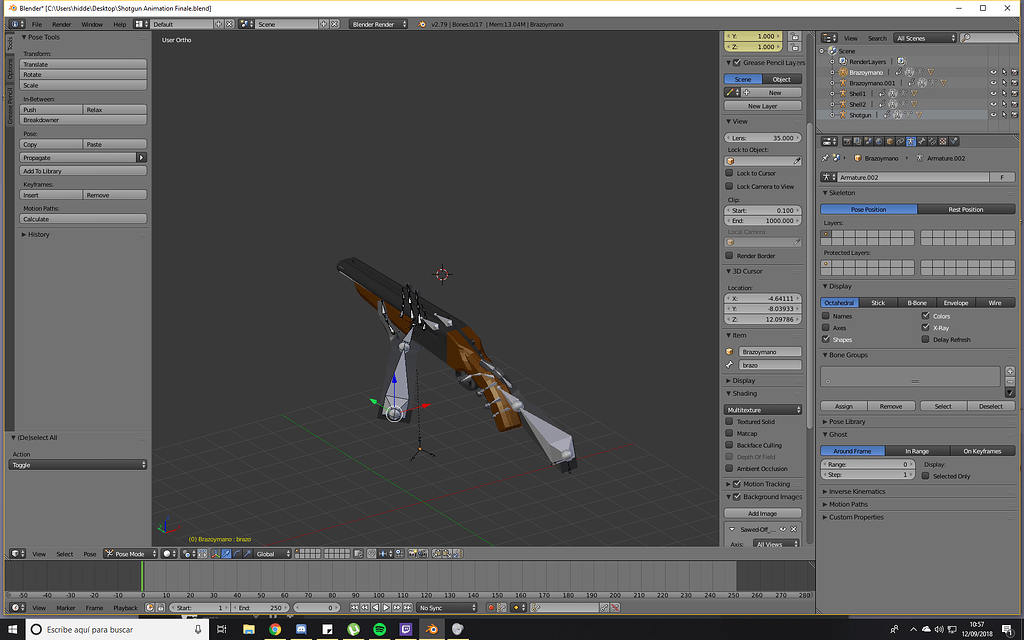Open the Bone properties tab icon
Viewport: 1024px width, 640px height.
pos(921,141)
